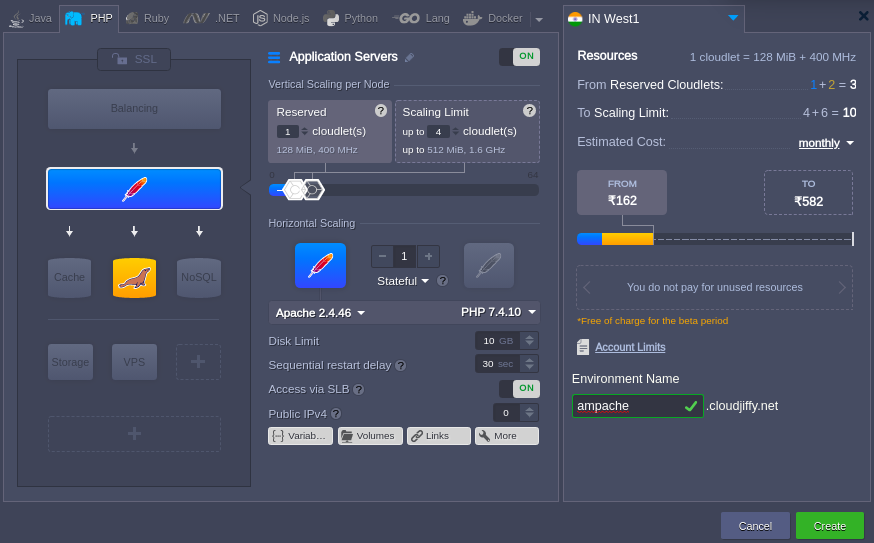
Task: Close the environment wizard with X
Action: [x=863, y=16]
